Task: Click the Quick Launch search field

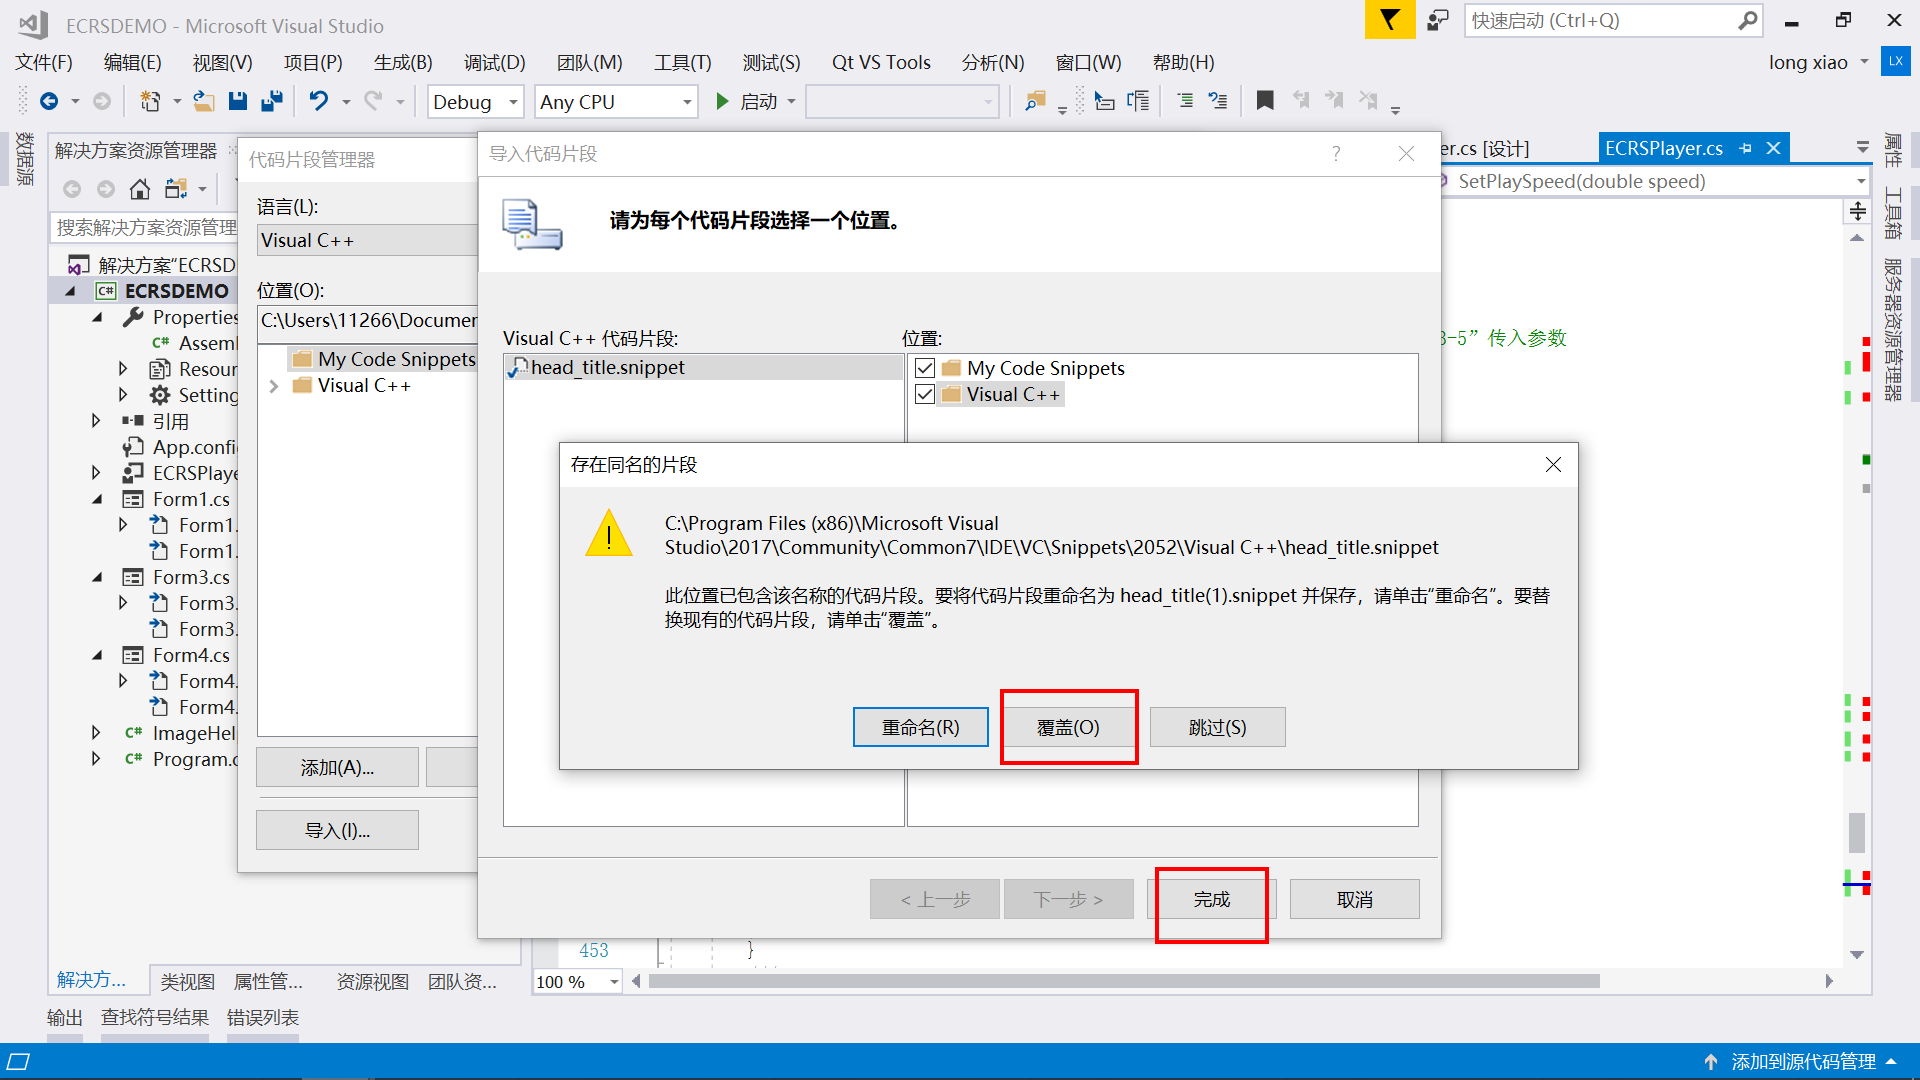Action: (1600, 20)
